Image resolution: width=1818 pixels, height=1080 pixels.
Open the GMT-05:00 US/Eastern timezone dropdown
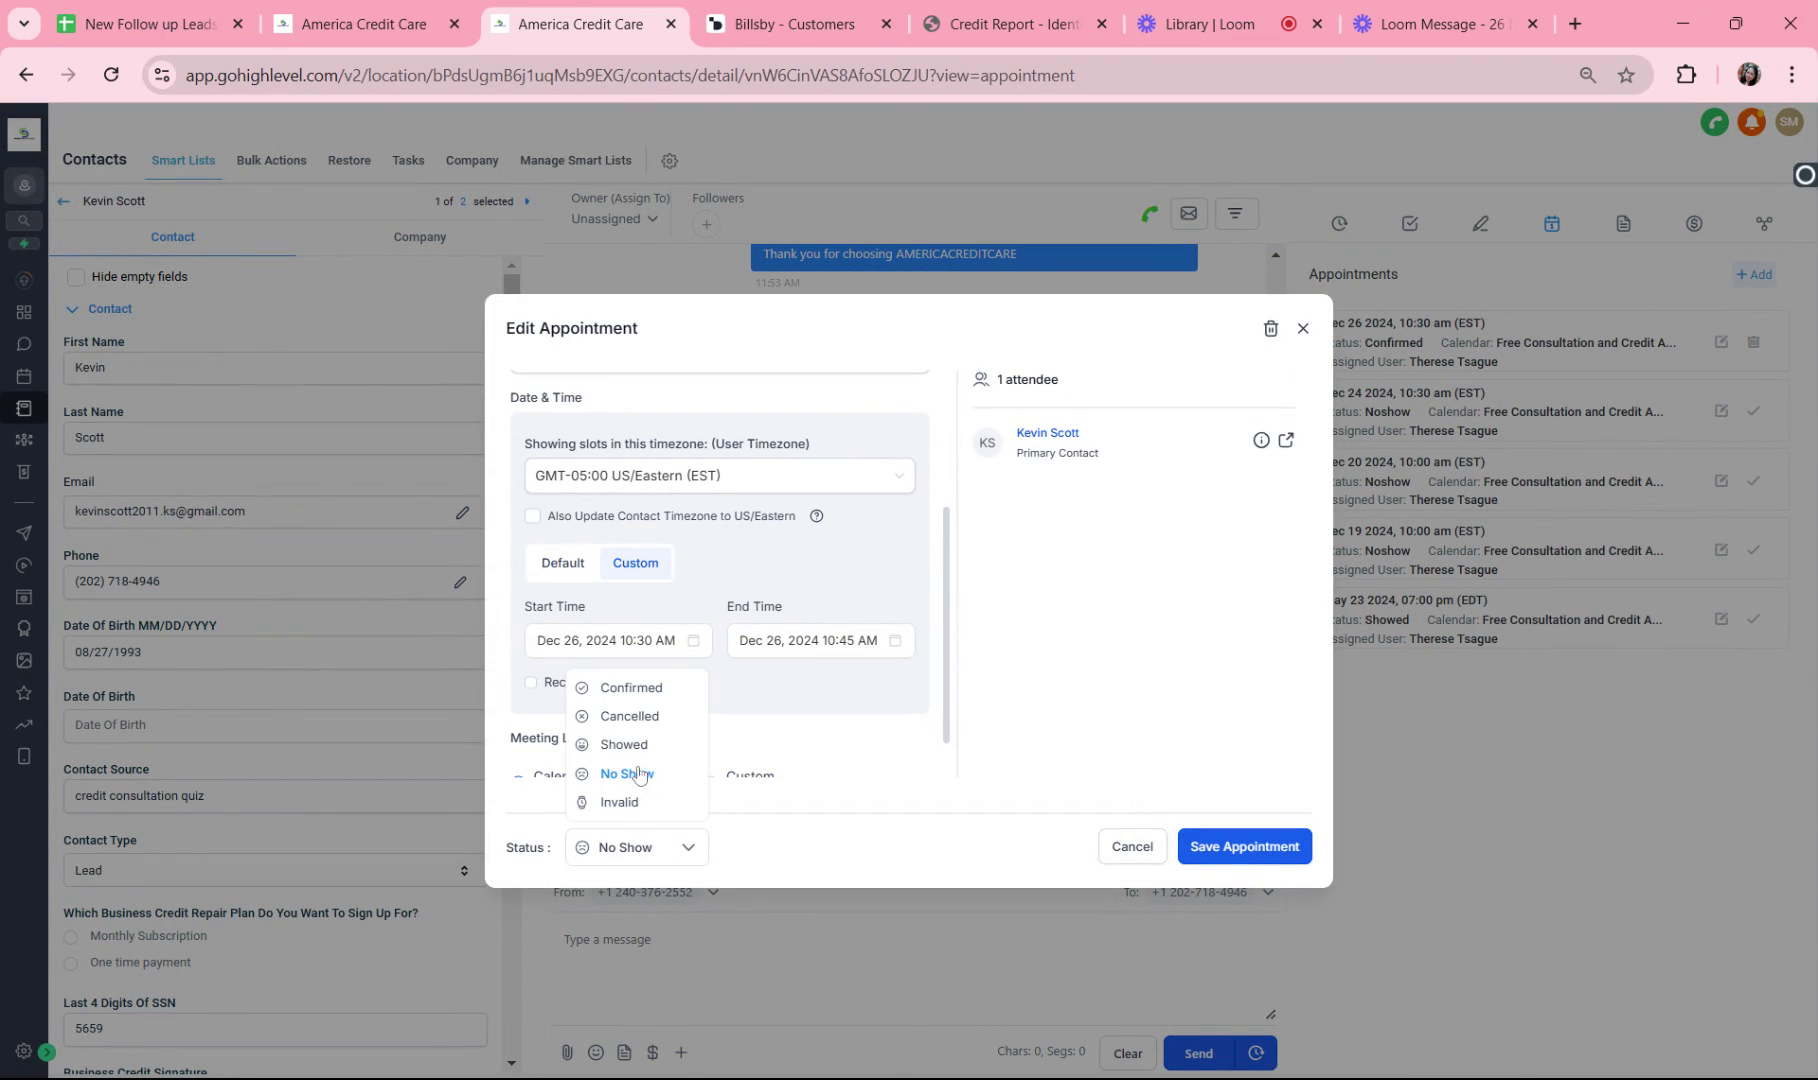(x=719, y=476)
